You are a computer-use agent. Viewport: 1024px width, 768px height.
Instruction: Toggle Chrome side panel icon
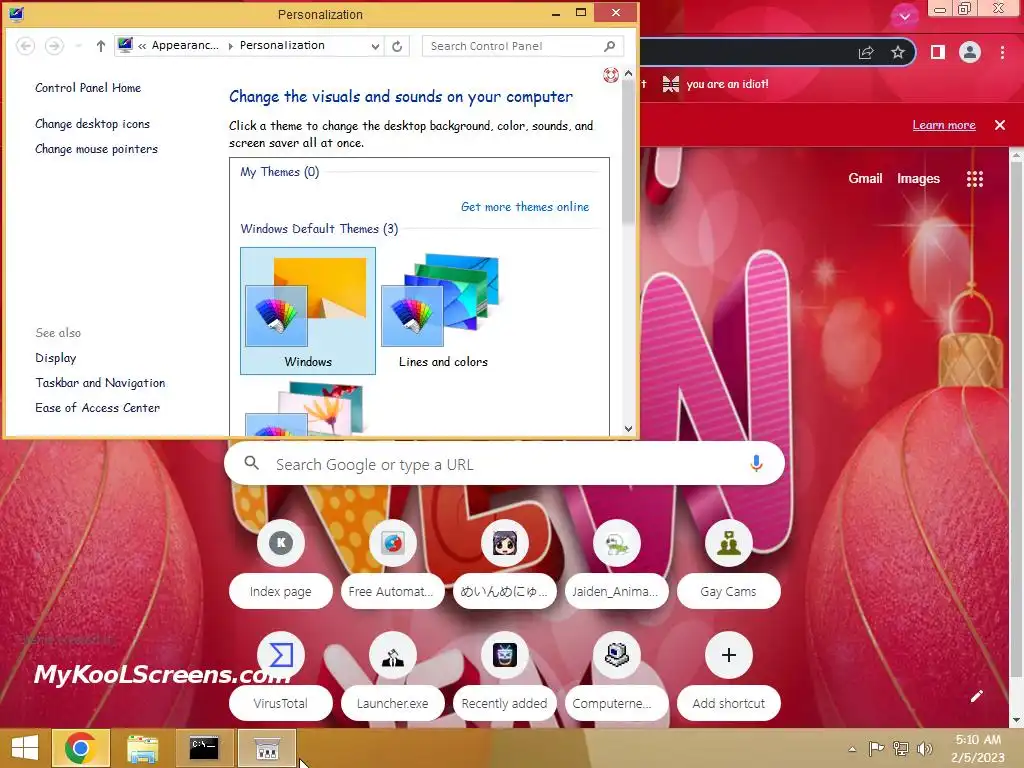pyautogui.click(x=938, y=52)
